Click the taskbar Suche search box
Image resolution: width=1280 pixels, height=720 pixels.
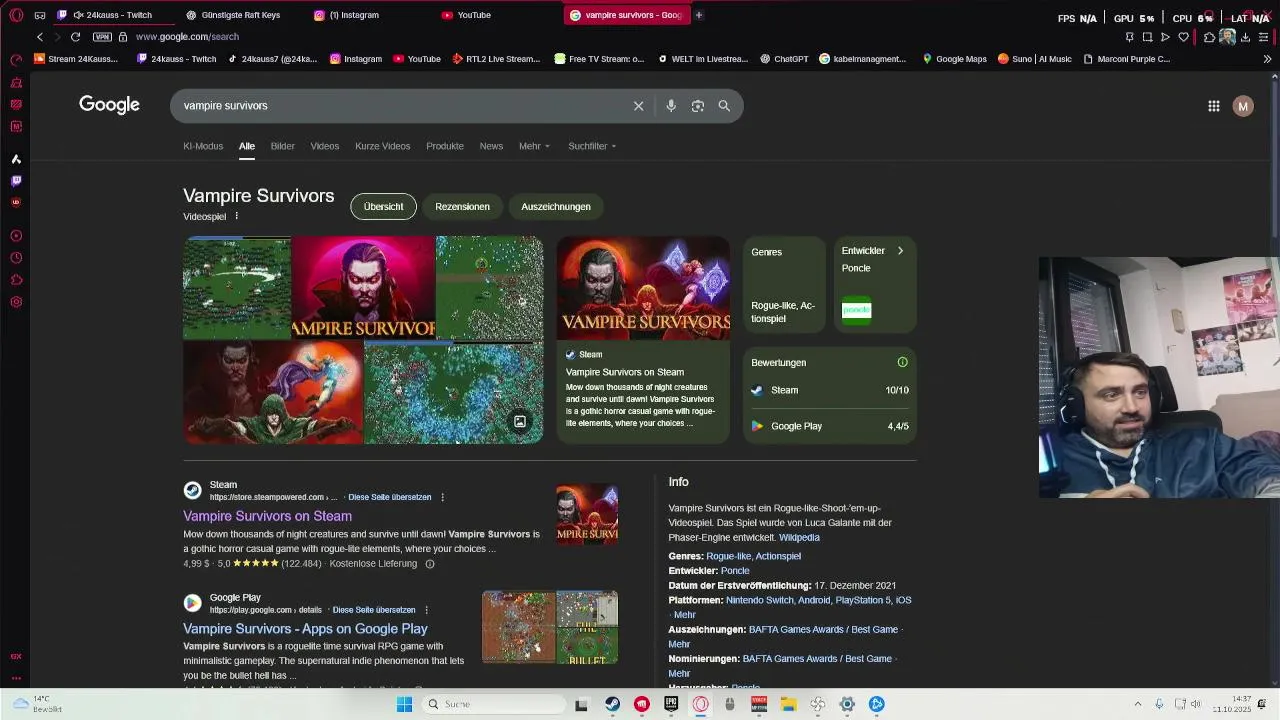(x=493, y=704)
